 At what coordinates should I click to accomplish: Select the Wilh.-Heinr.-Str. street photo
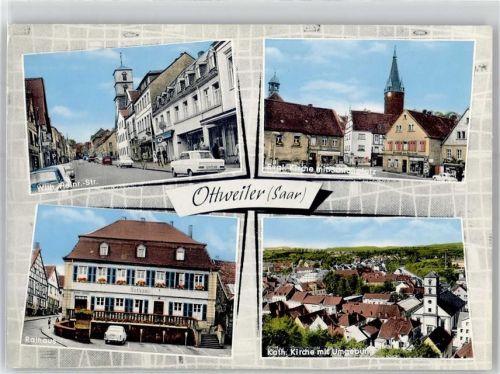pos(133,117)
